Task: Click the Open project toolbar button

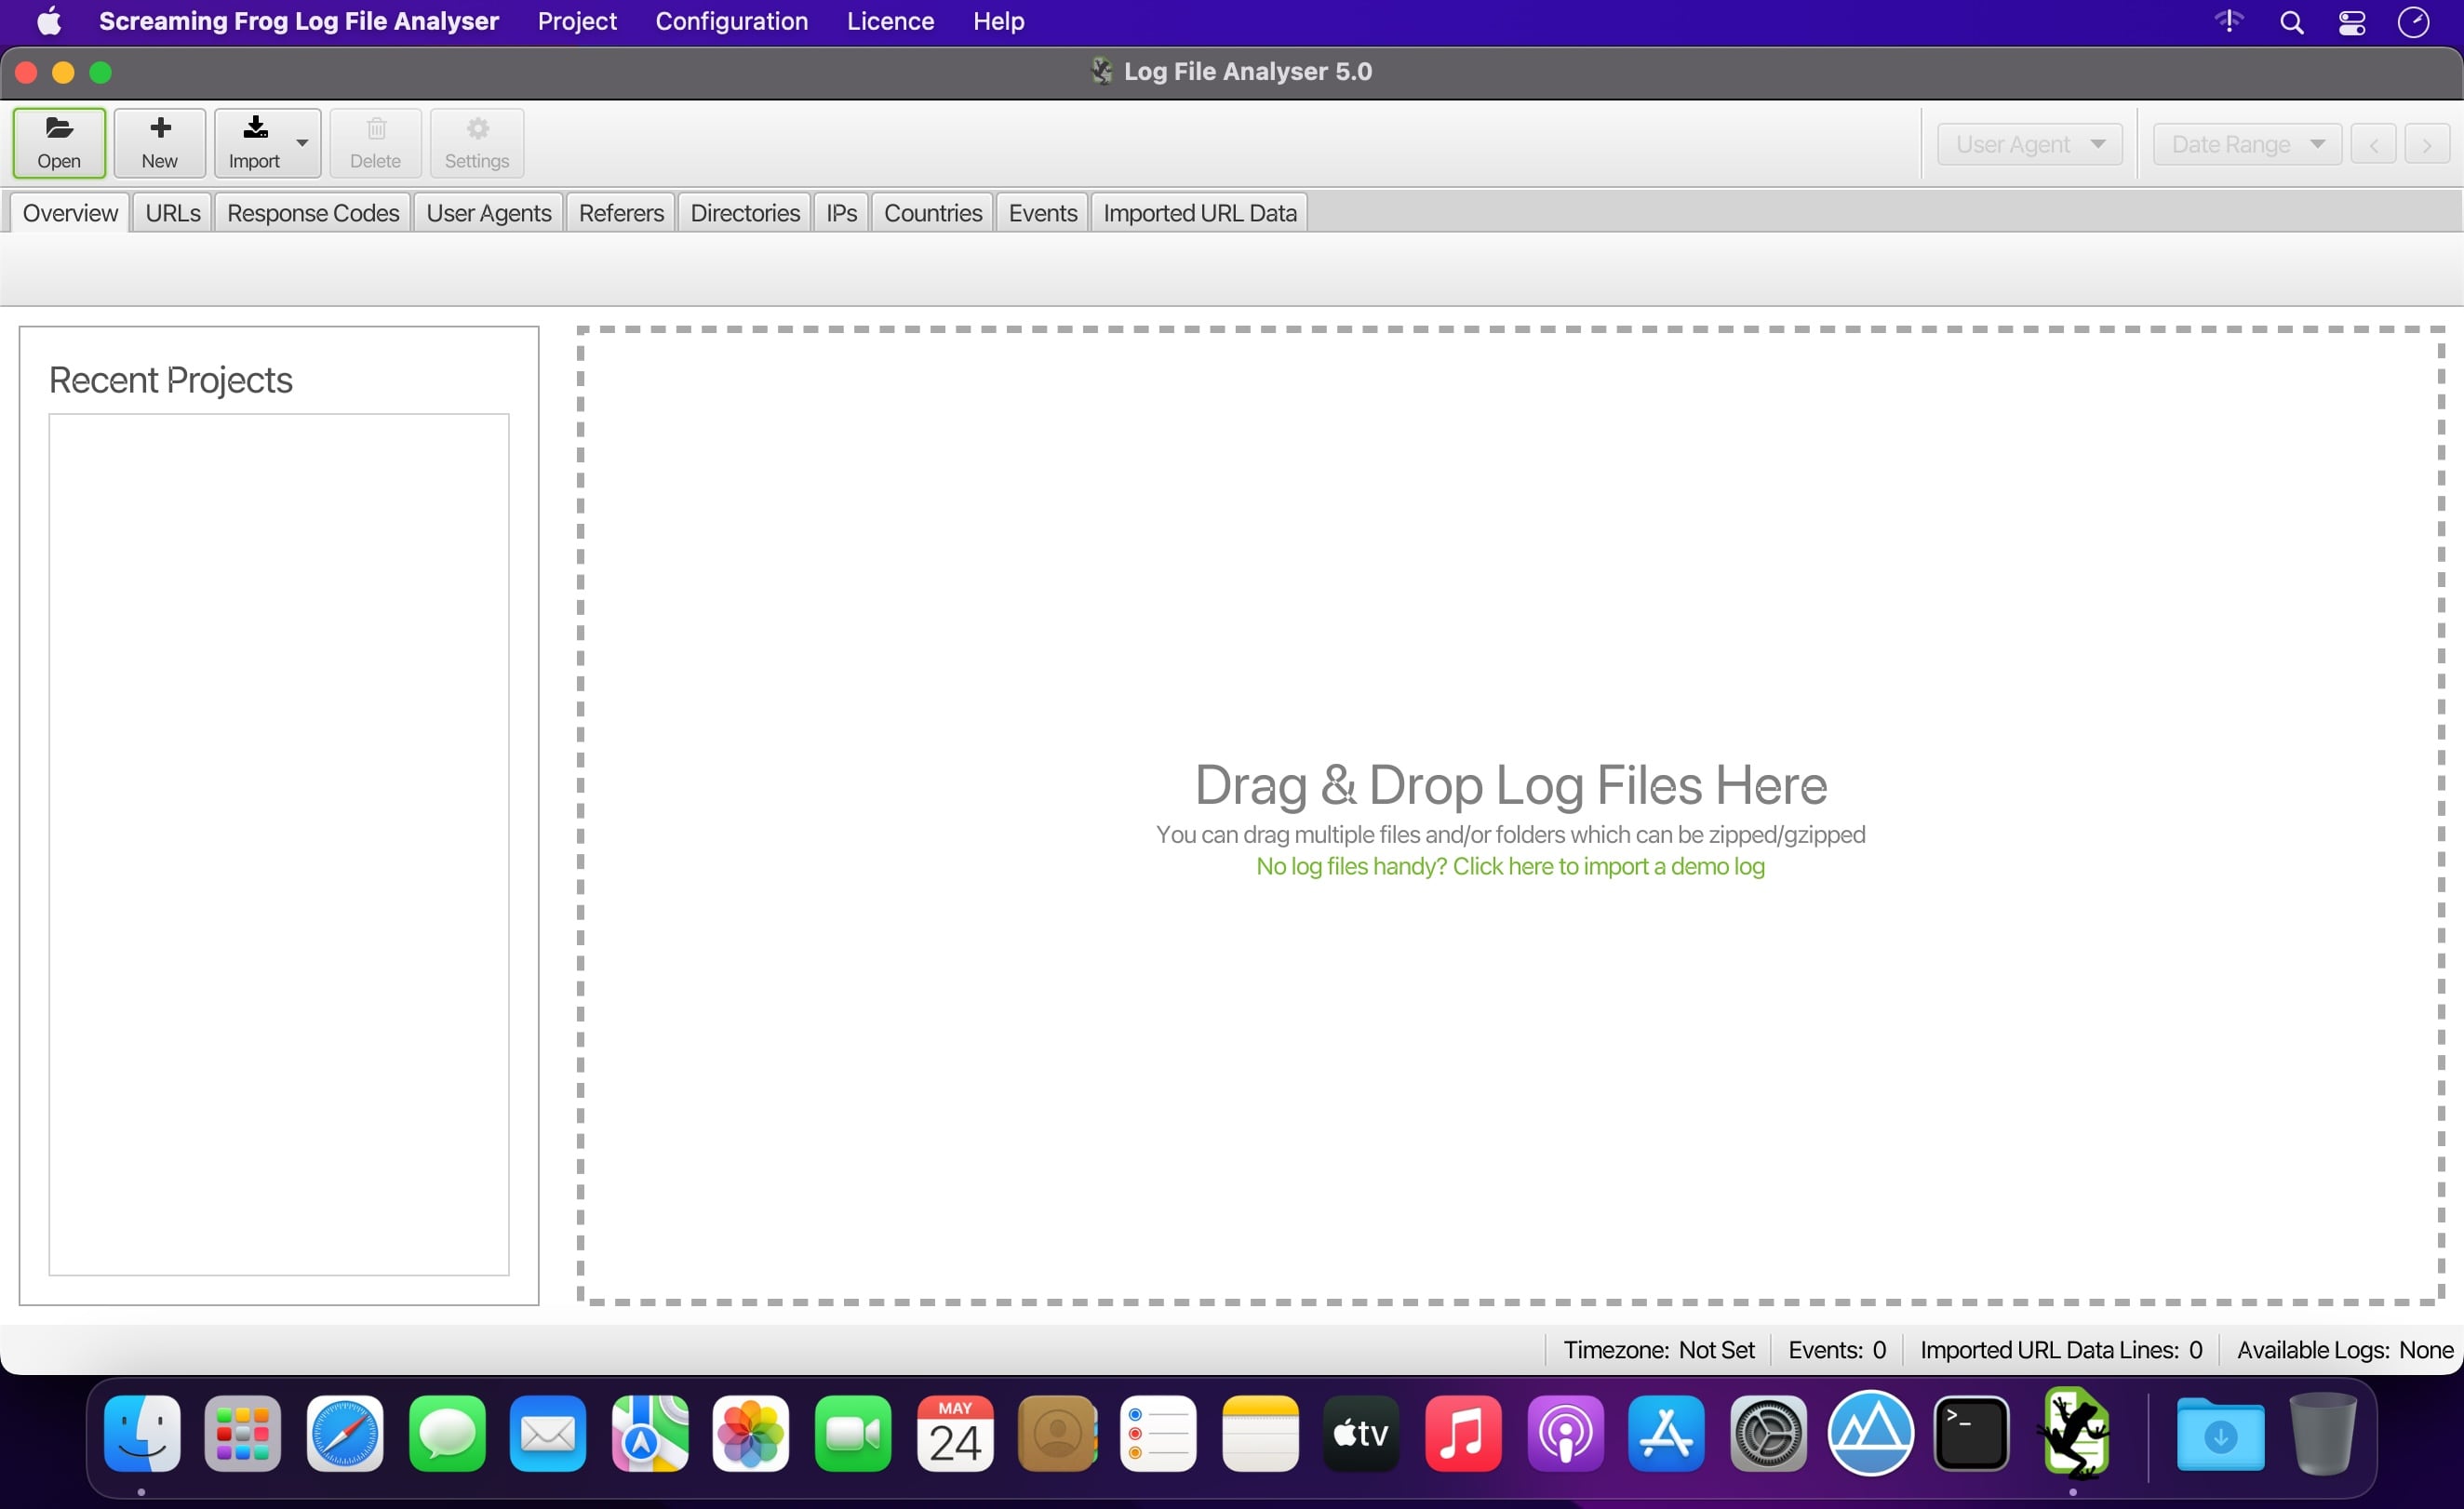Action: coord(59,143)
